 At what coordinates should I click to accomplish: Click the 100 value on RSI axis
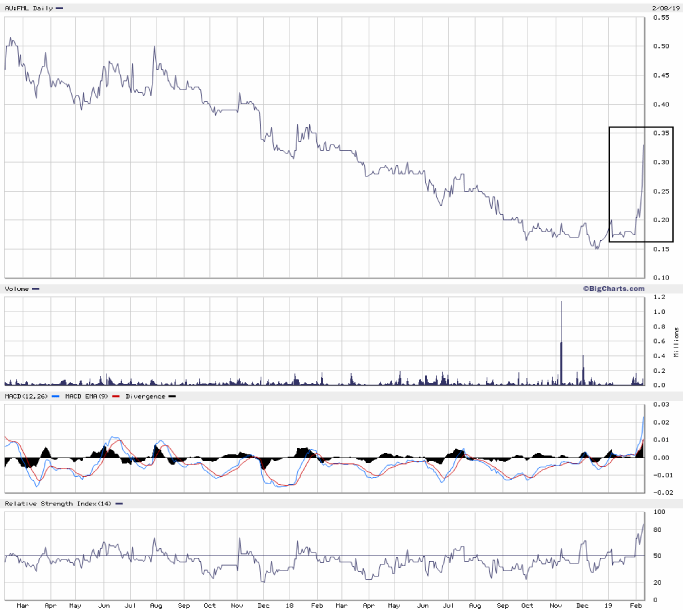660,512
